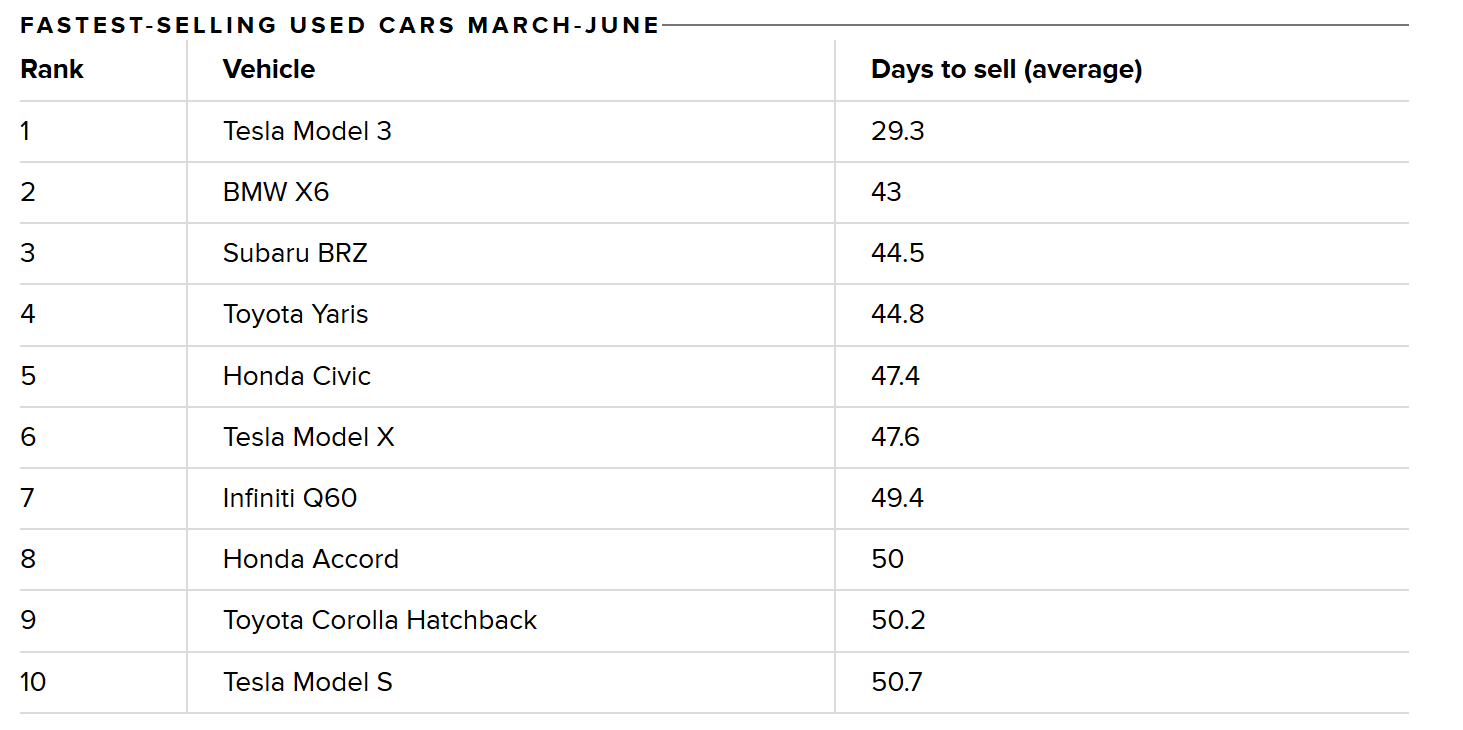Select the Honda Civic cell
The width and height of the screenshot is (1463, 730).
point(296,376)
